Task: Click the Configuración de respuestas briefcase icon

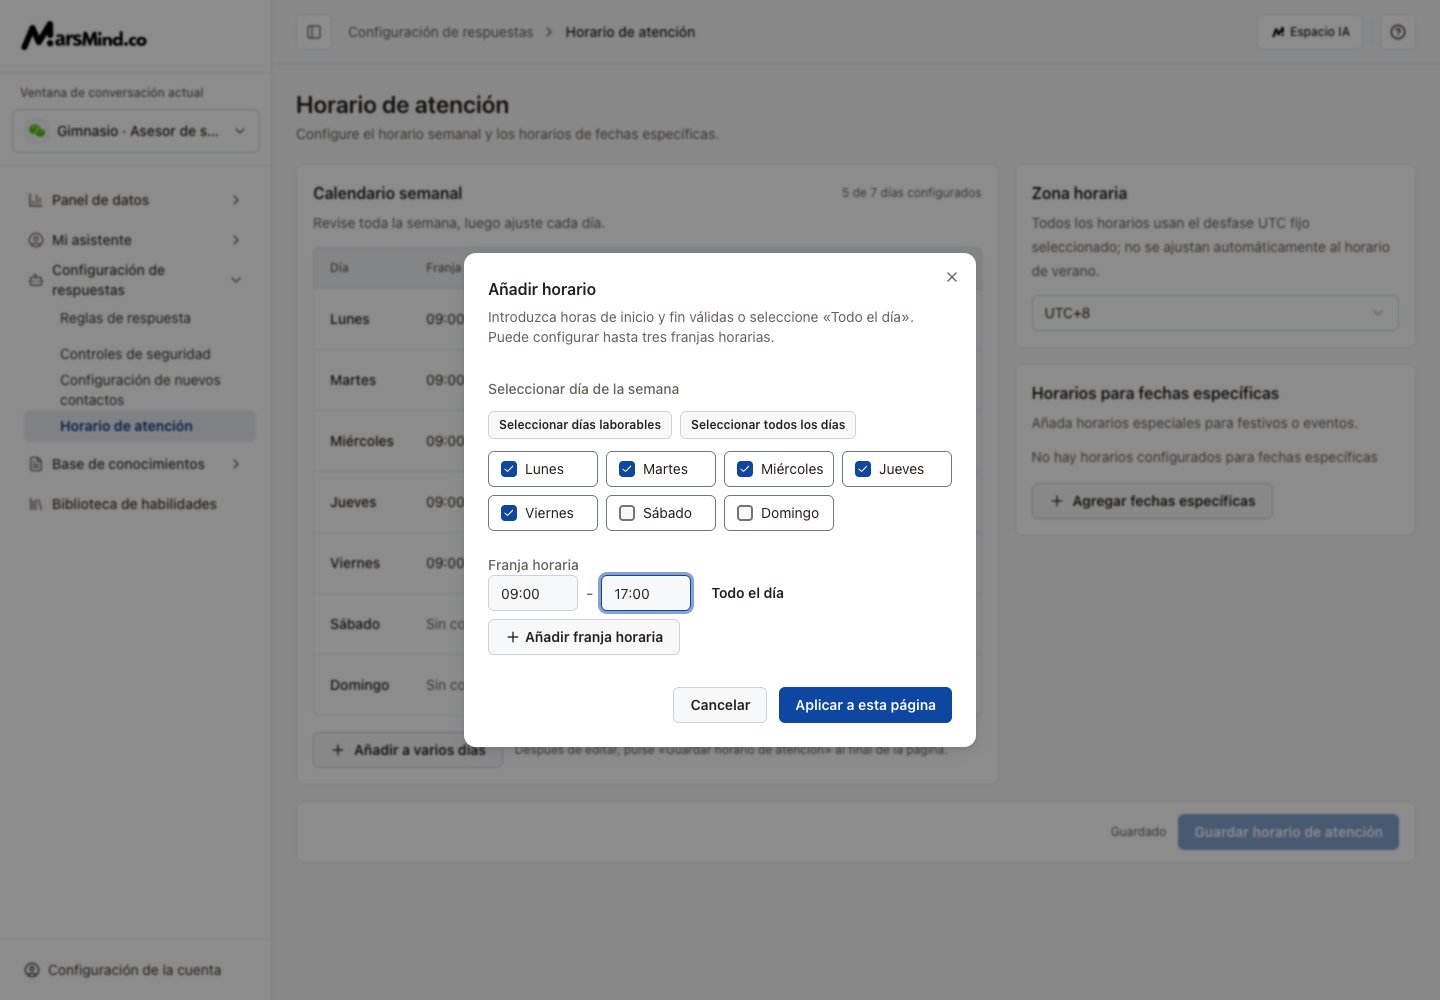Action: pyautogui.click(x=35, y=280)
